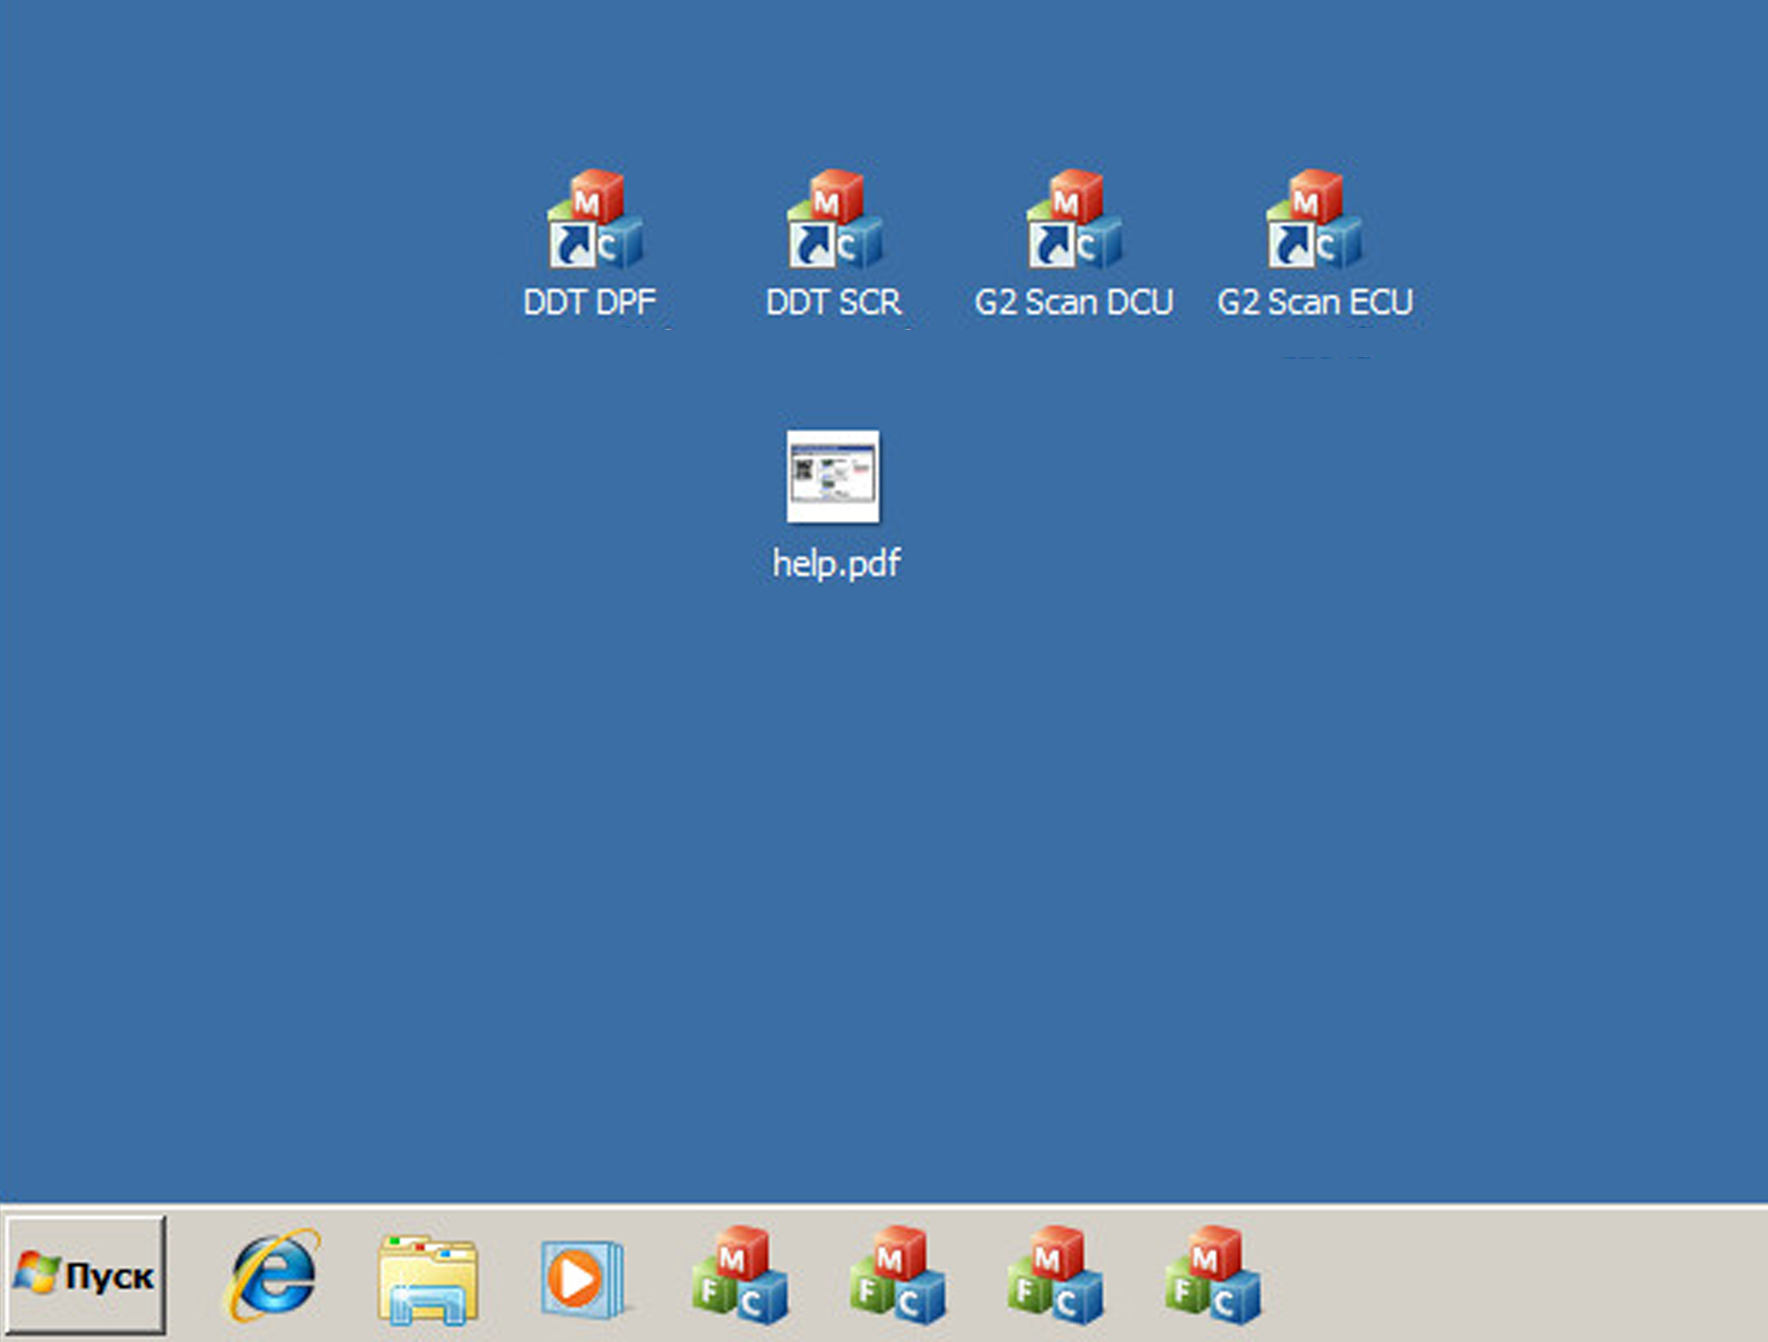1768x1342 pixels.
Task: Click the Windows Media Player taskbar icon
Action: pos(582,1277)
